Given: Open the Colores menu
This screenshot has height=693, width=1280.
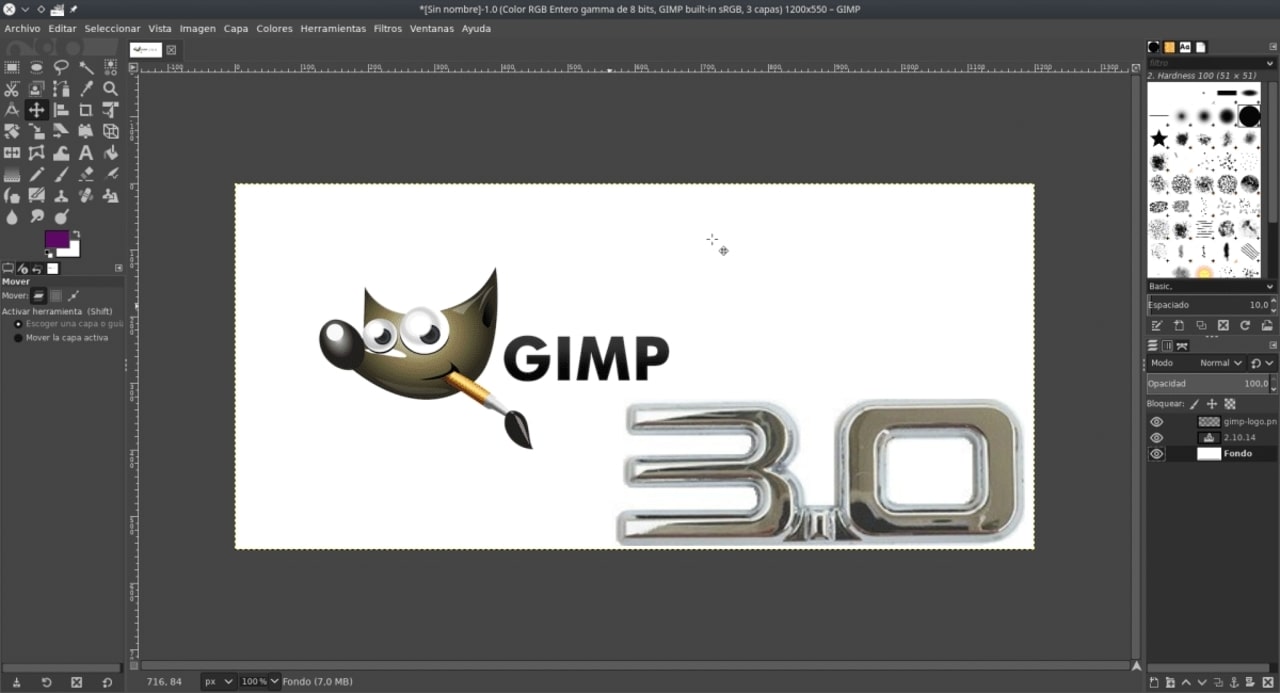Looking at the screenshot, I should 274,28.
